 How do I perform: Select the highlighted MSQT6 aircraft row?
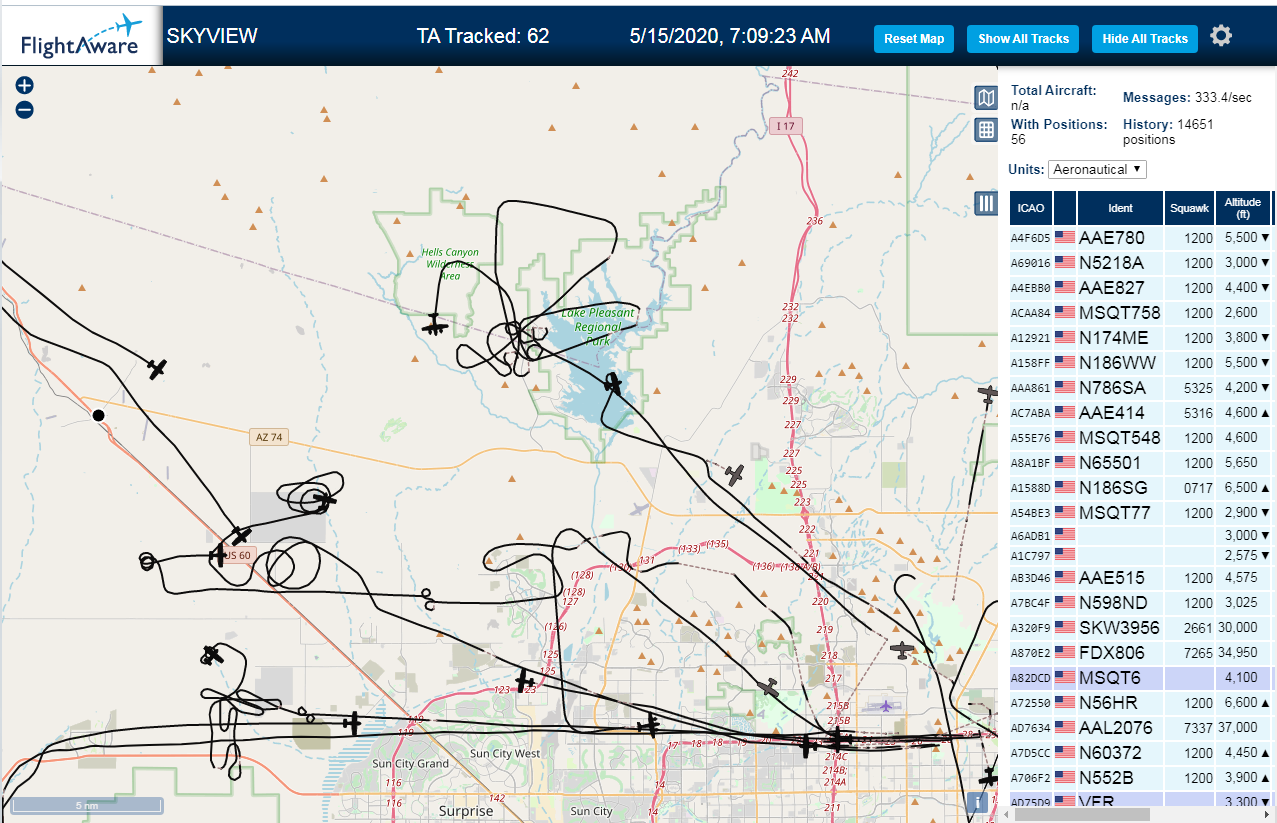point(1141,678)
